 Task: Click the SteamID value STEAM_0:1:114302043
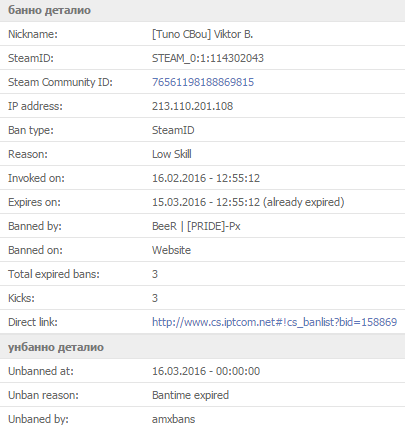[208, 58]
